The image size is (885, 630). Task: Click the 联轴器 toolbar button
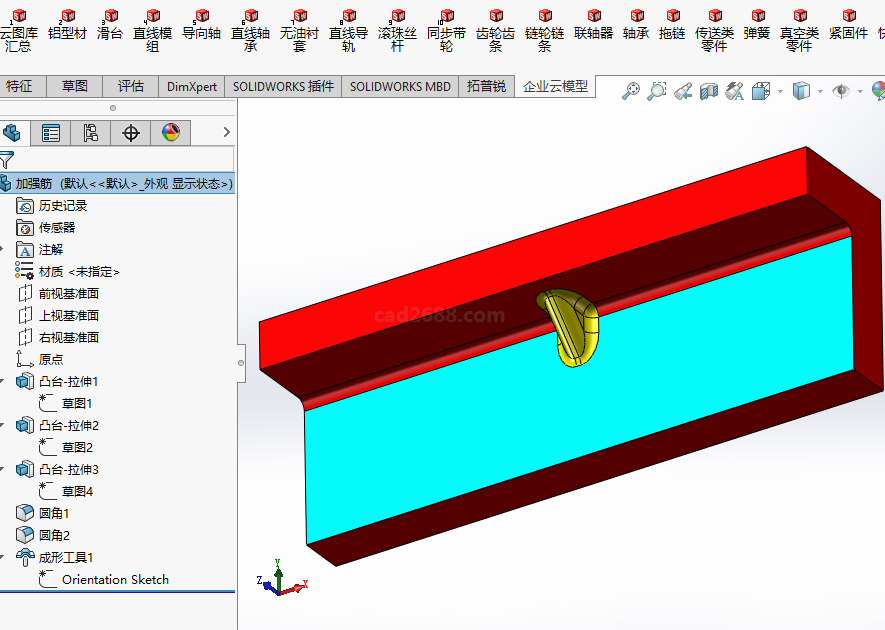point(593,32)
